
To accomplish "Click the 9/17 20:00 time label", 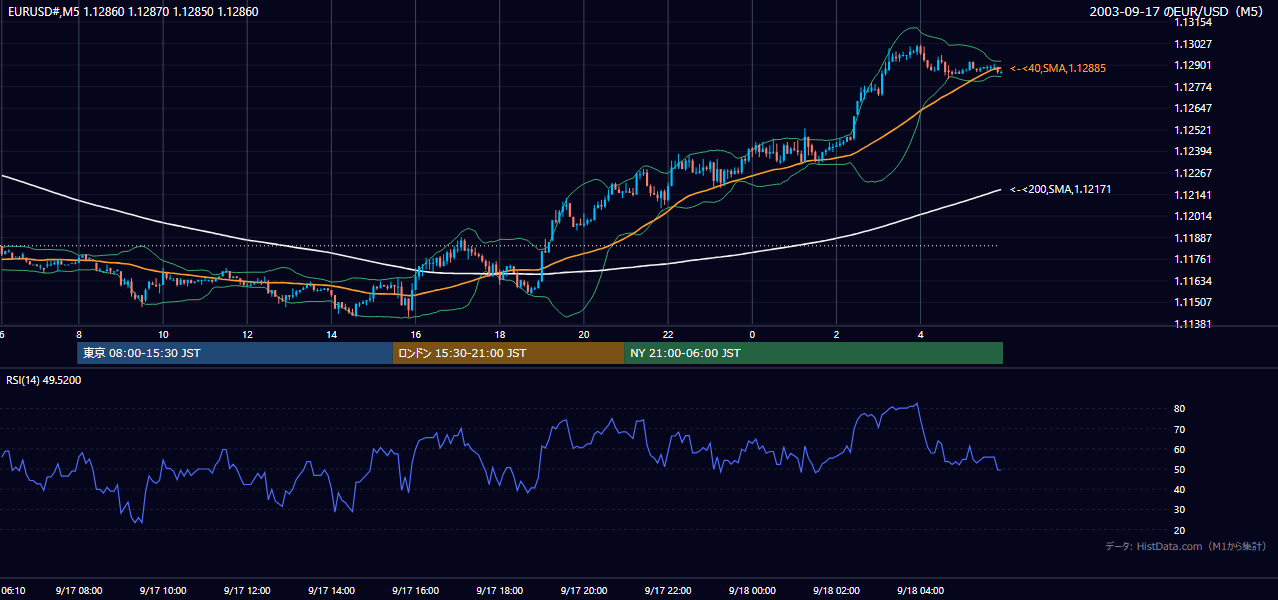I will coord(583,591).
